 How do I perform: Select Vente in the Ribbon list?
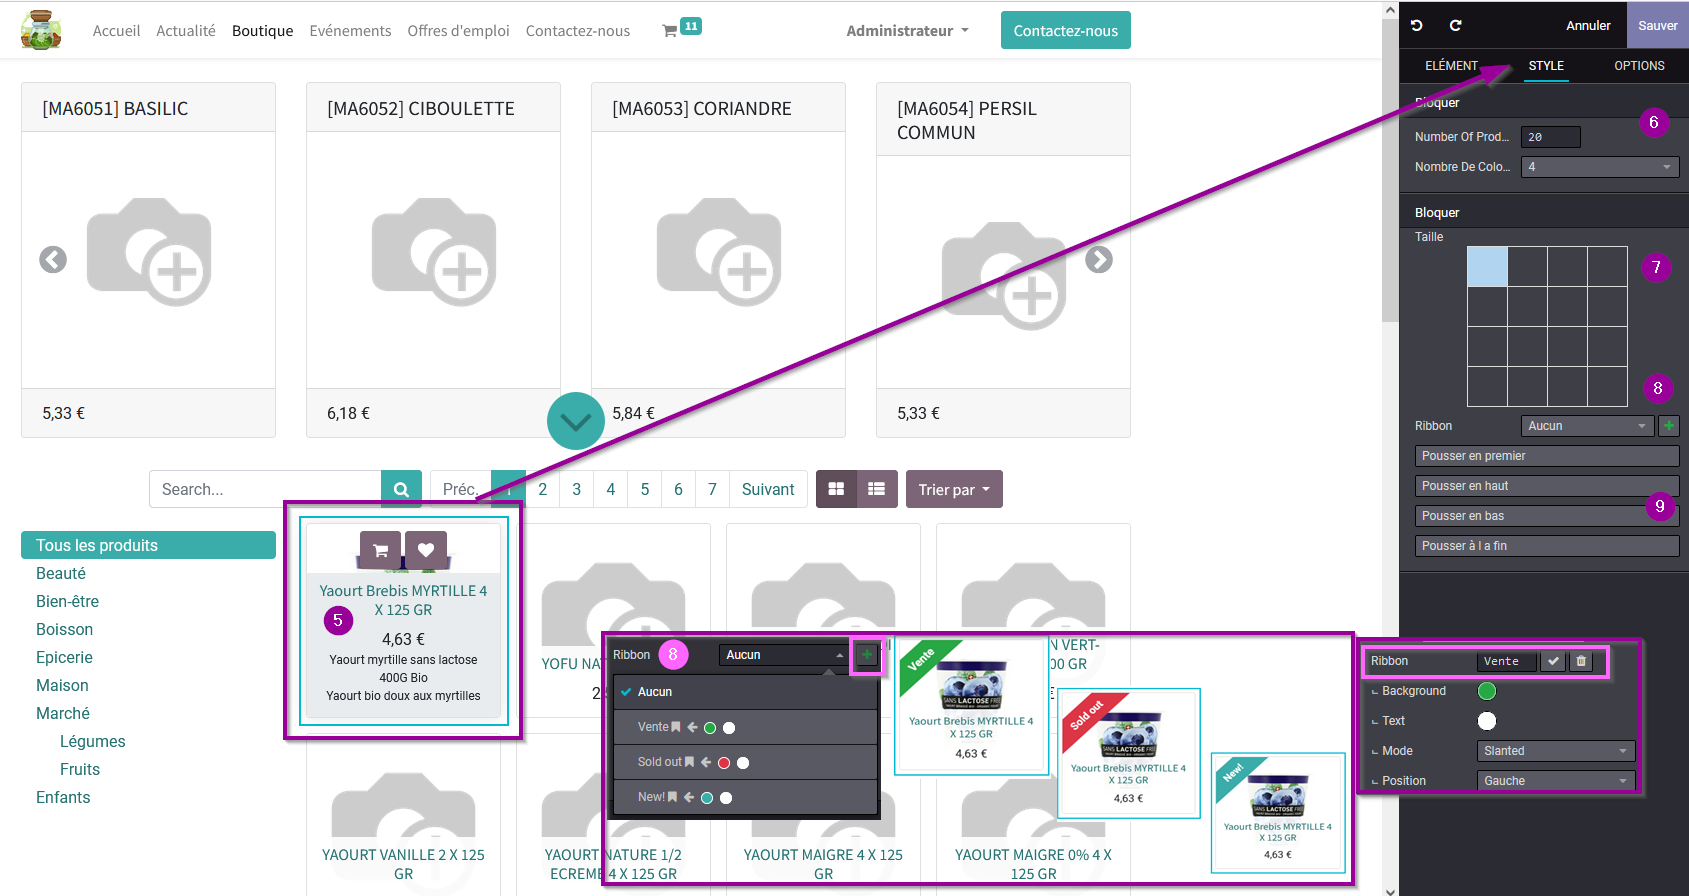[x=746, y=727]
